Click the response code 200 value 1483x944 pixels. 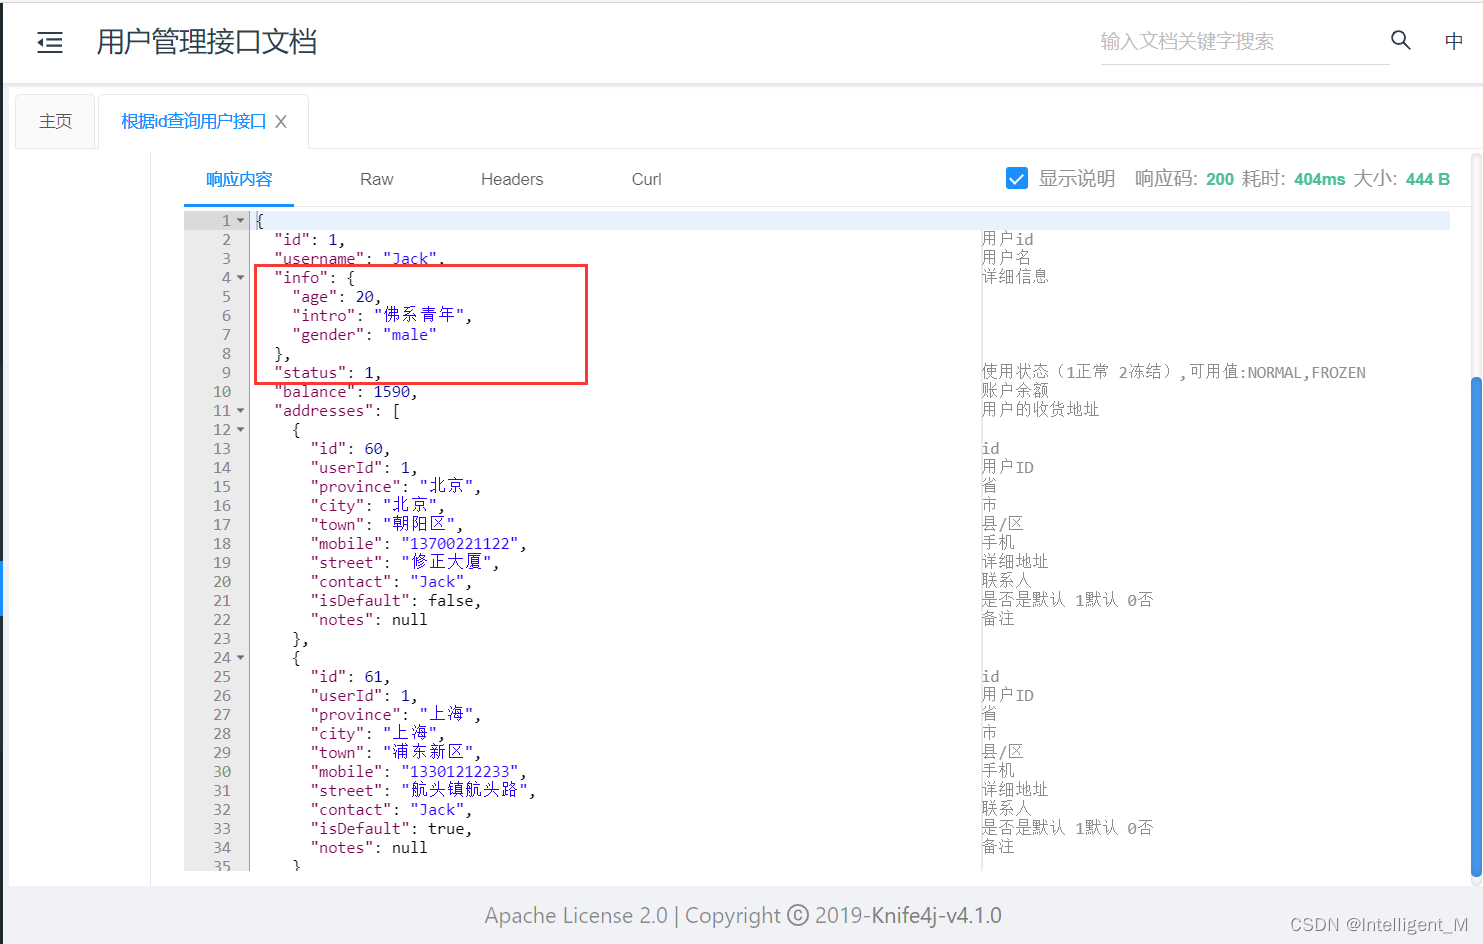pyautogui.click(x=1220, y=179)
